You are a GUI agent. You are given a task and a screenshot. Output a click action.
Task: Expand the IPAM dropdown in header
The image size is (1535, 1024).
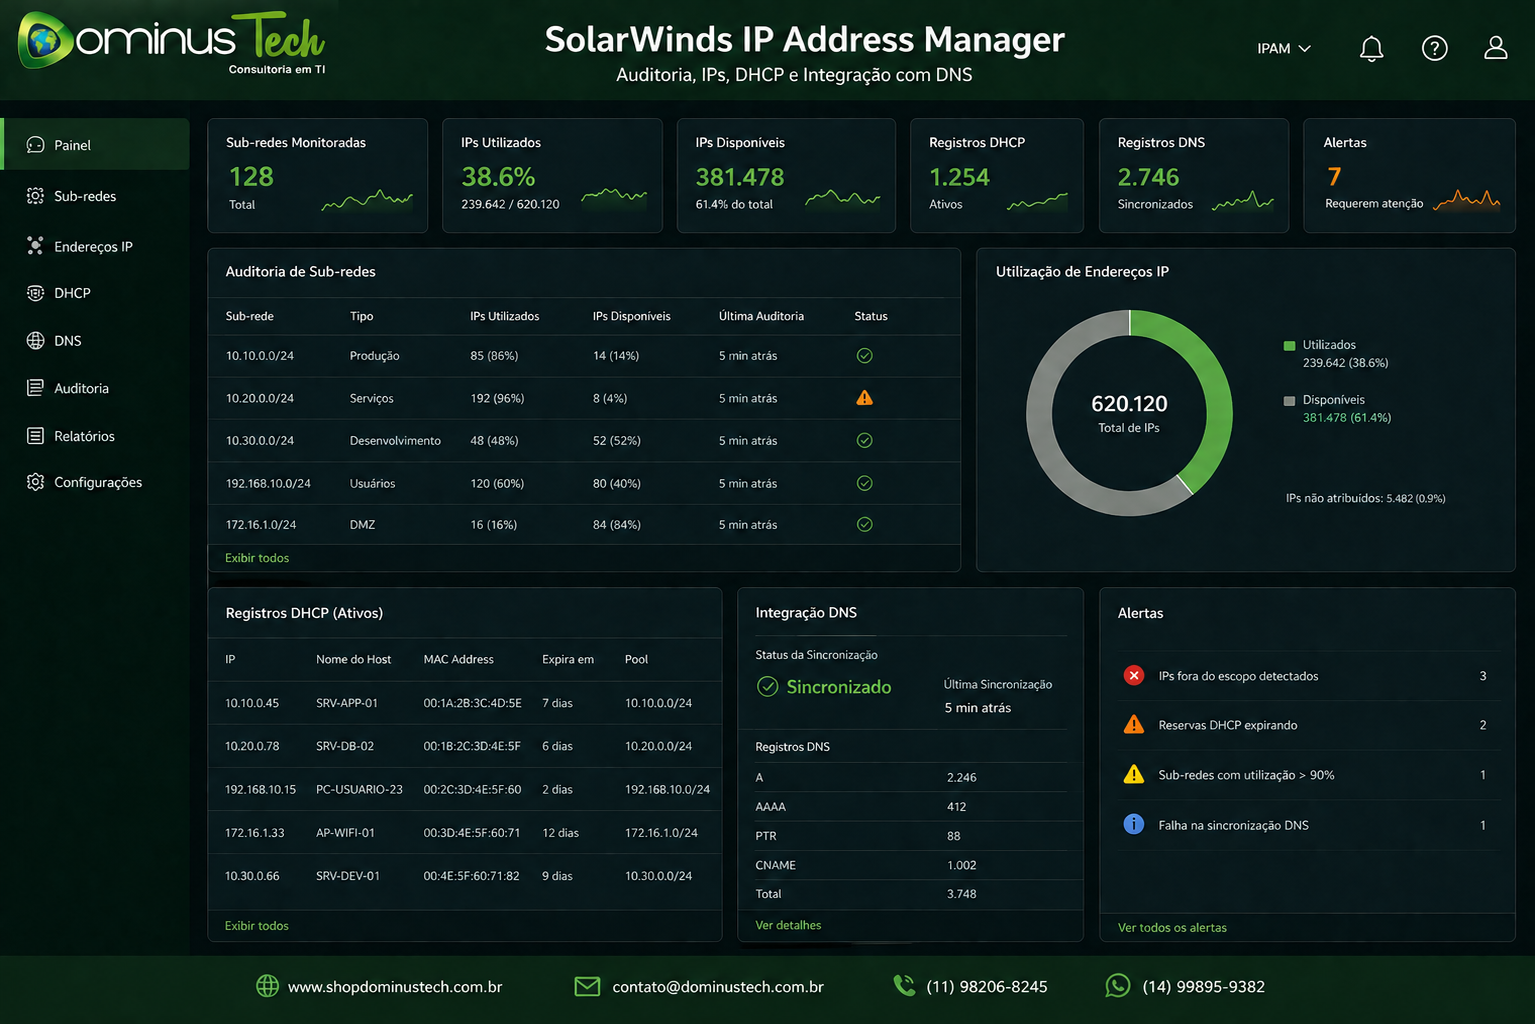pyautogui.click(x=1284, y=48)
